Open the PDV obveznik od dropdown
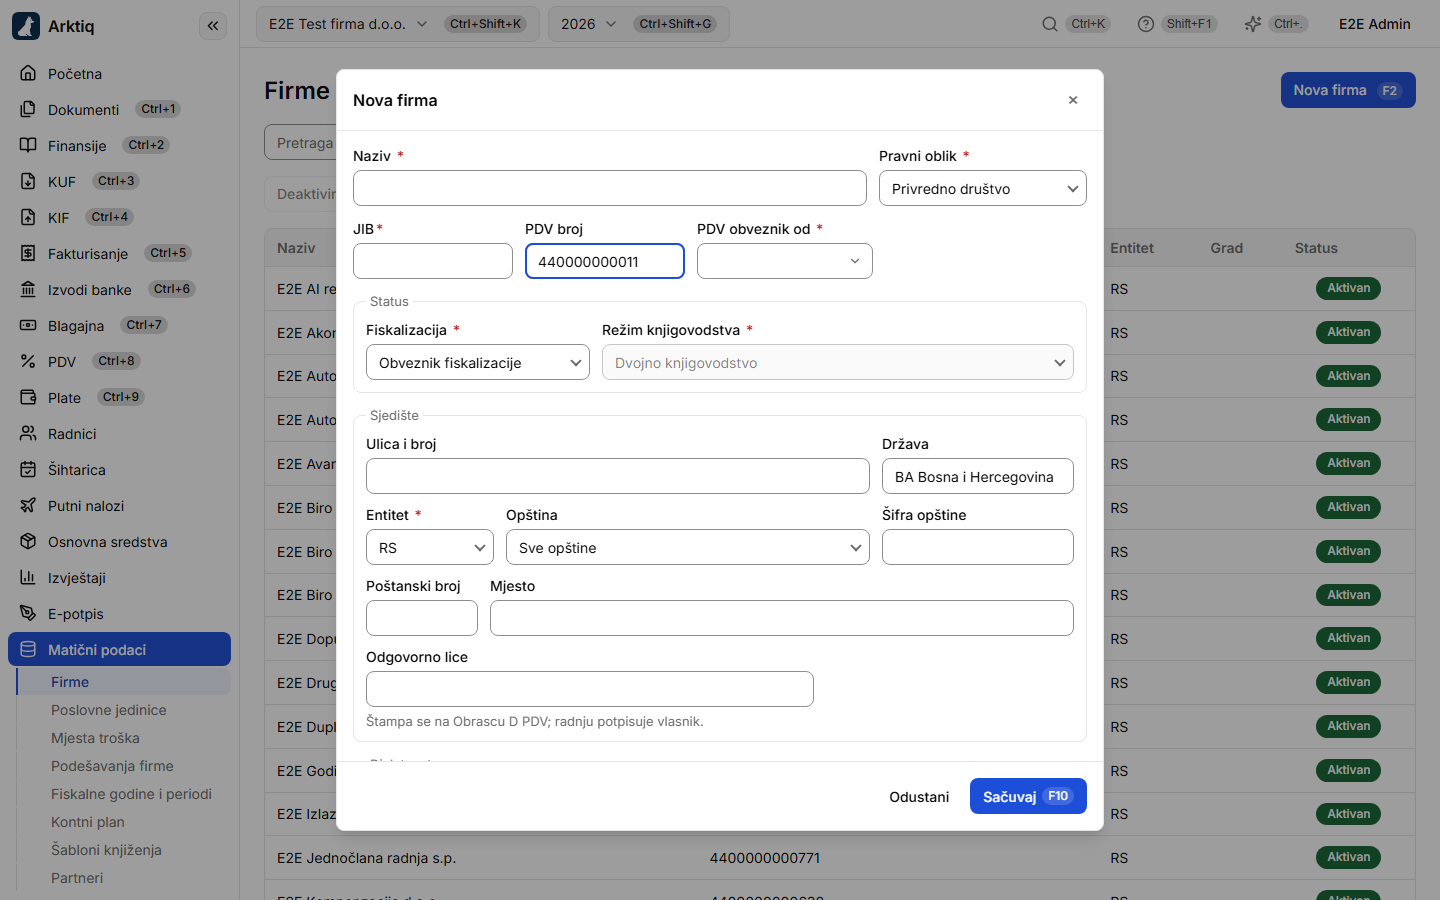 785,261
